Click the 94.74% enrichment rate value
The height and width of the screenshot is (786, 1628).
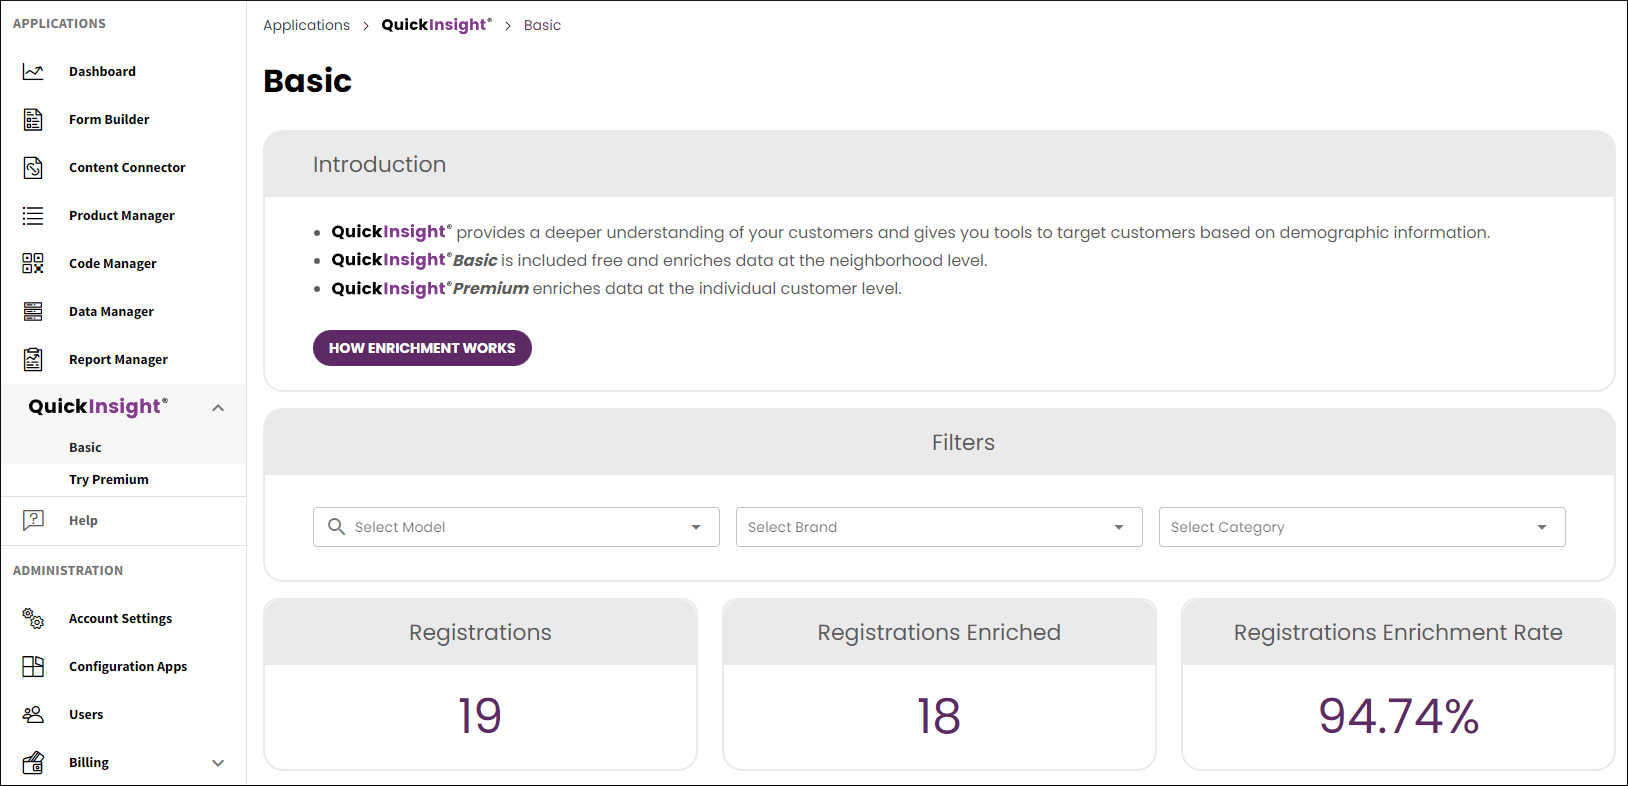[1398, 716]
